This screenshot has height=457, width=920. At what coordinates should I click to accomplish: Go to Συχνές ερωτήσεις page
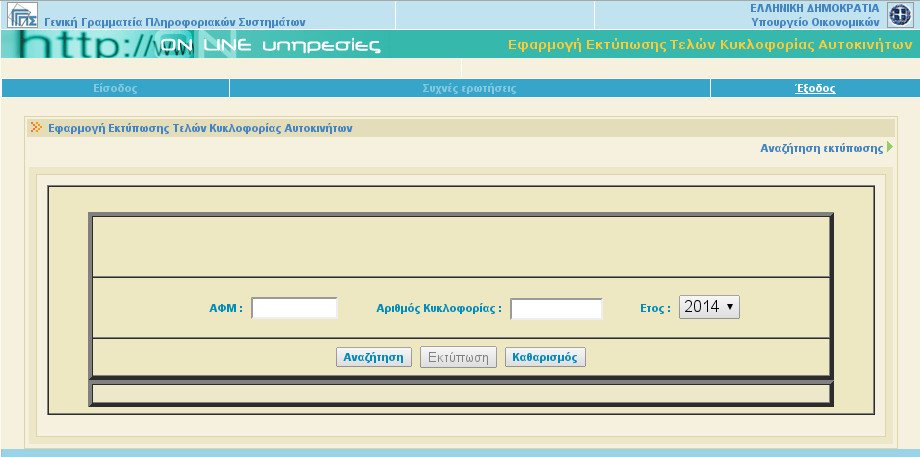469,88
